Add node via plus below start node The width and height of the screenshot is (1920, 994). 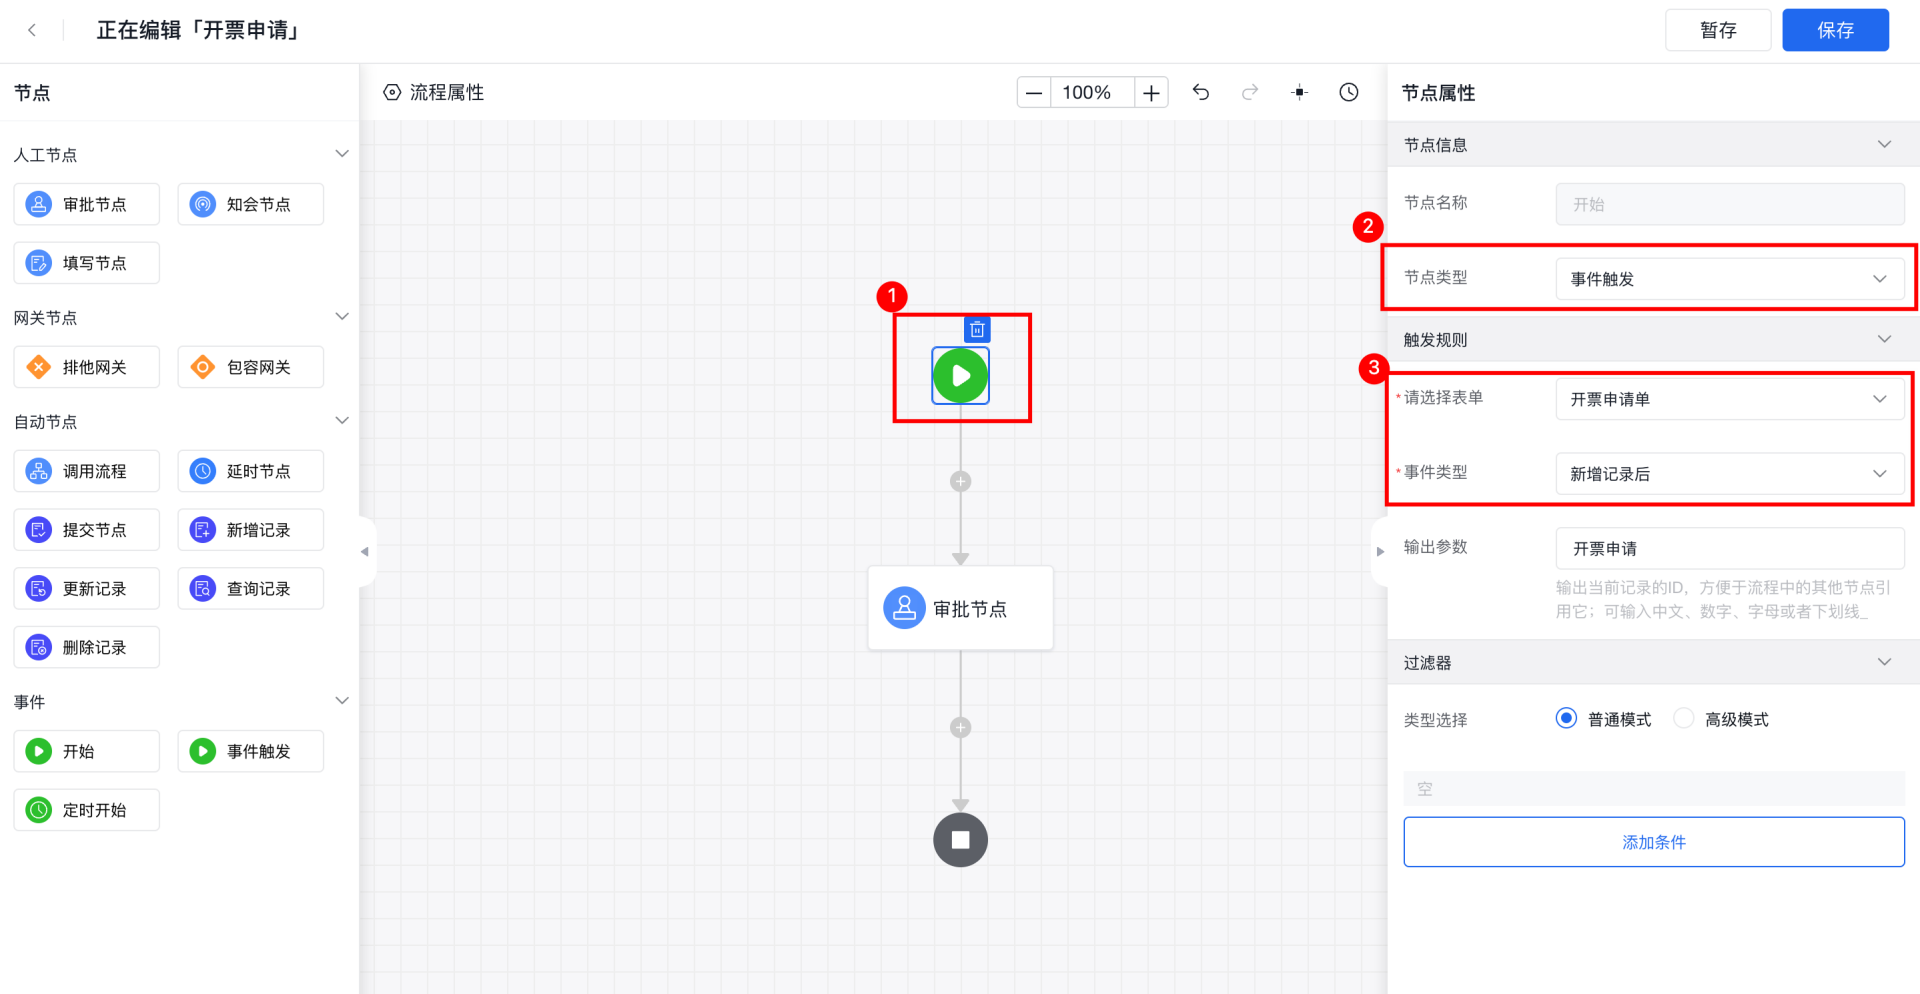click(960, 481)
